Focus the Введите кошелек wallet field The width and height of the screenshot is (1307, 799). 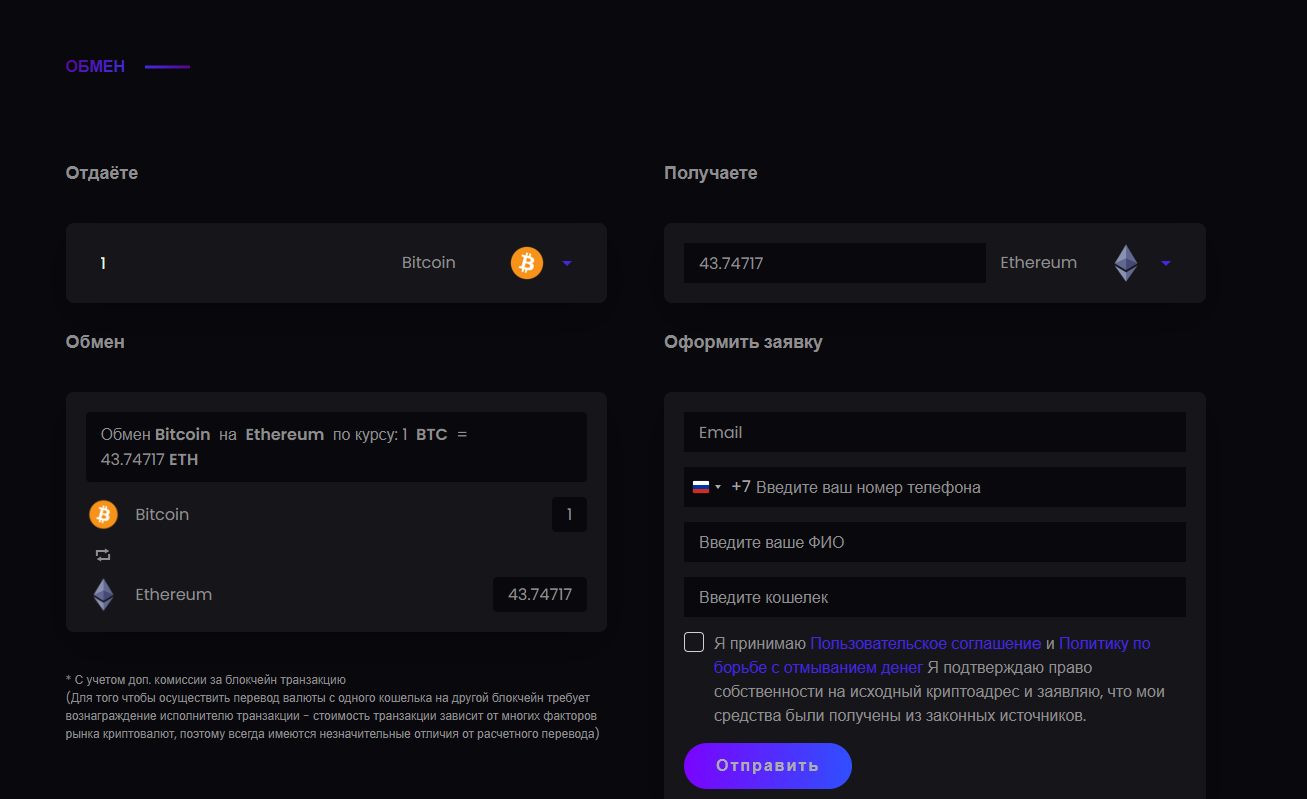pos(935,597)
